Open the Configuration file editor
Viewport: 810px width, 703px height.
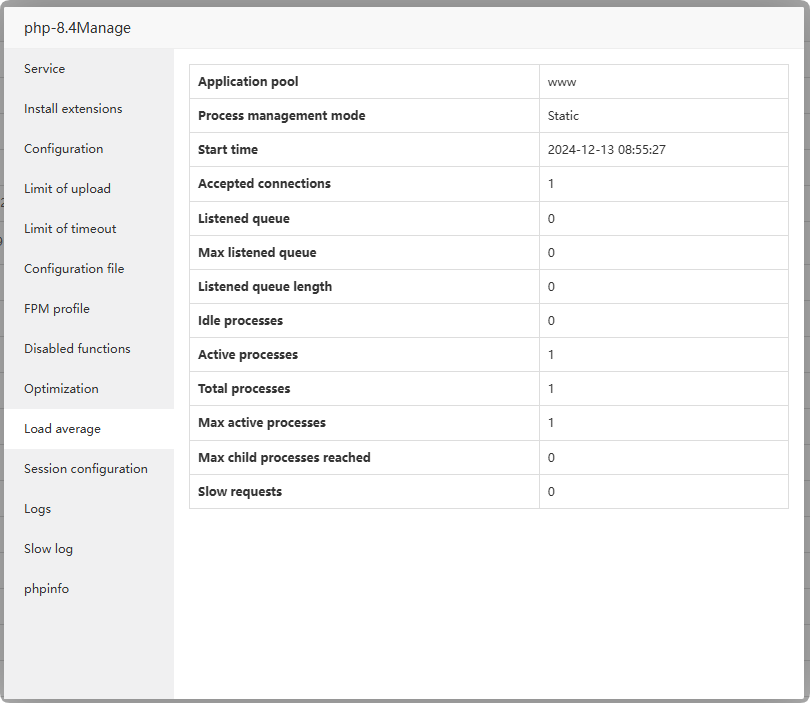(74, 269)
